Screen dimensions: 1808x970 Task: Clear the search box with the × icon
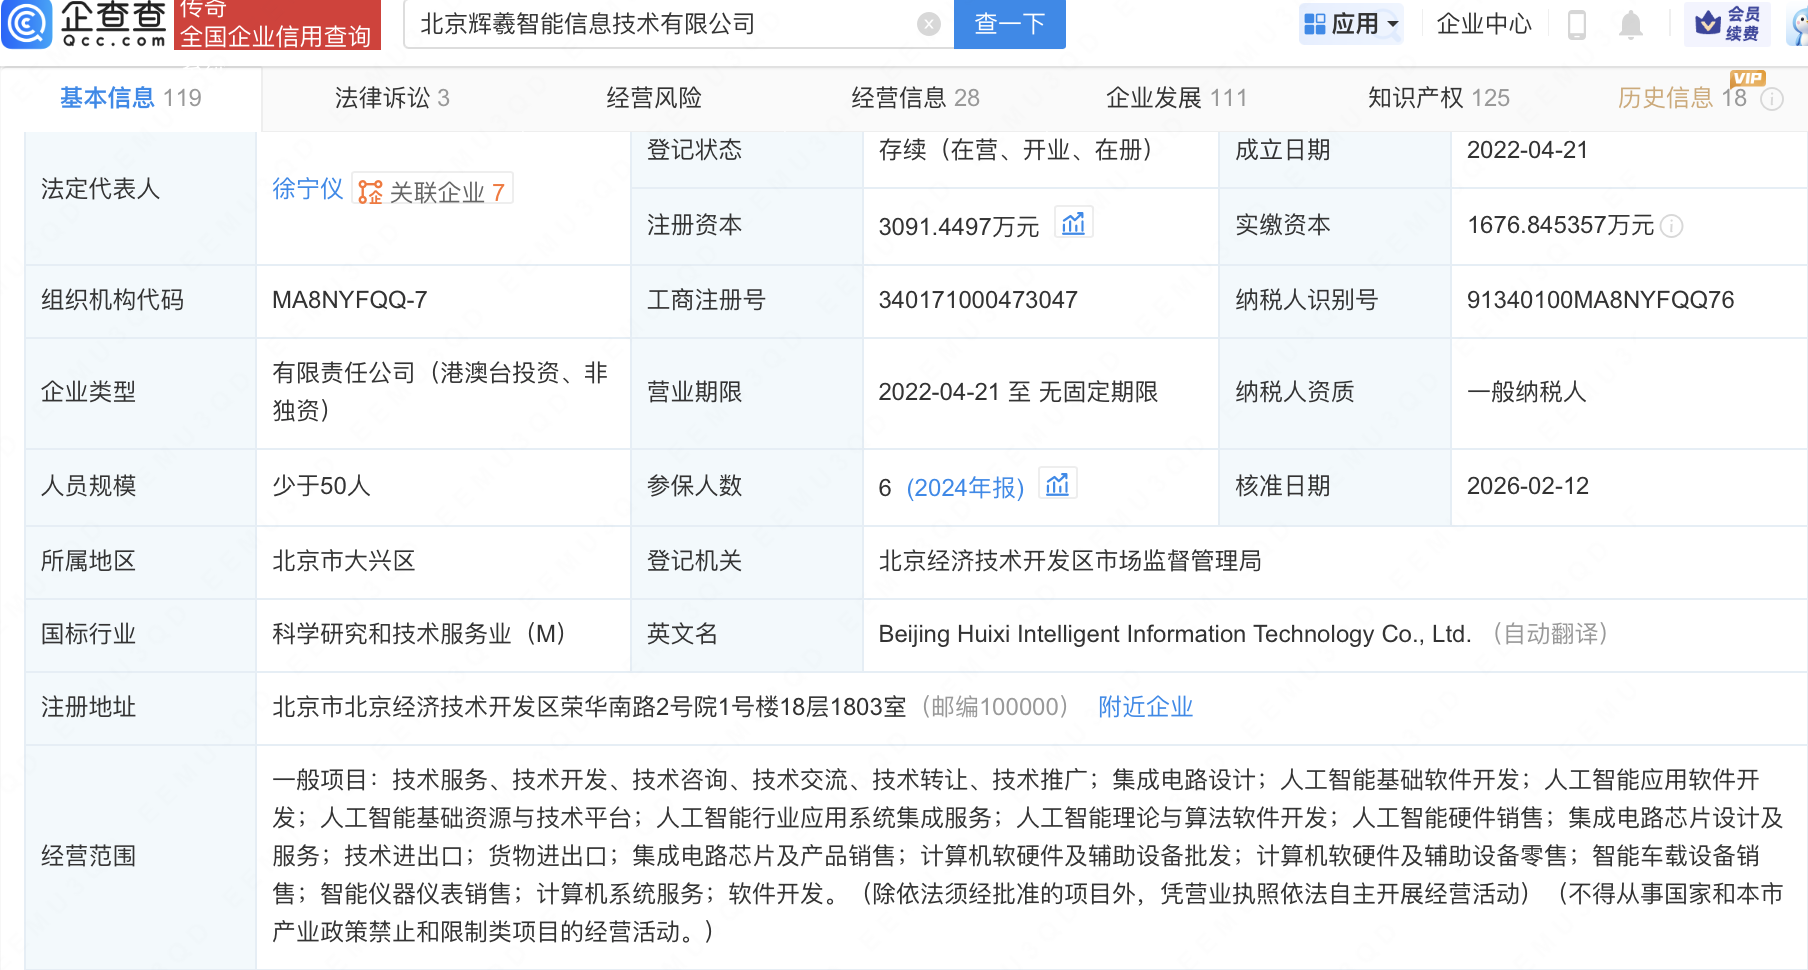click(928, 25)
